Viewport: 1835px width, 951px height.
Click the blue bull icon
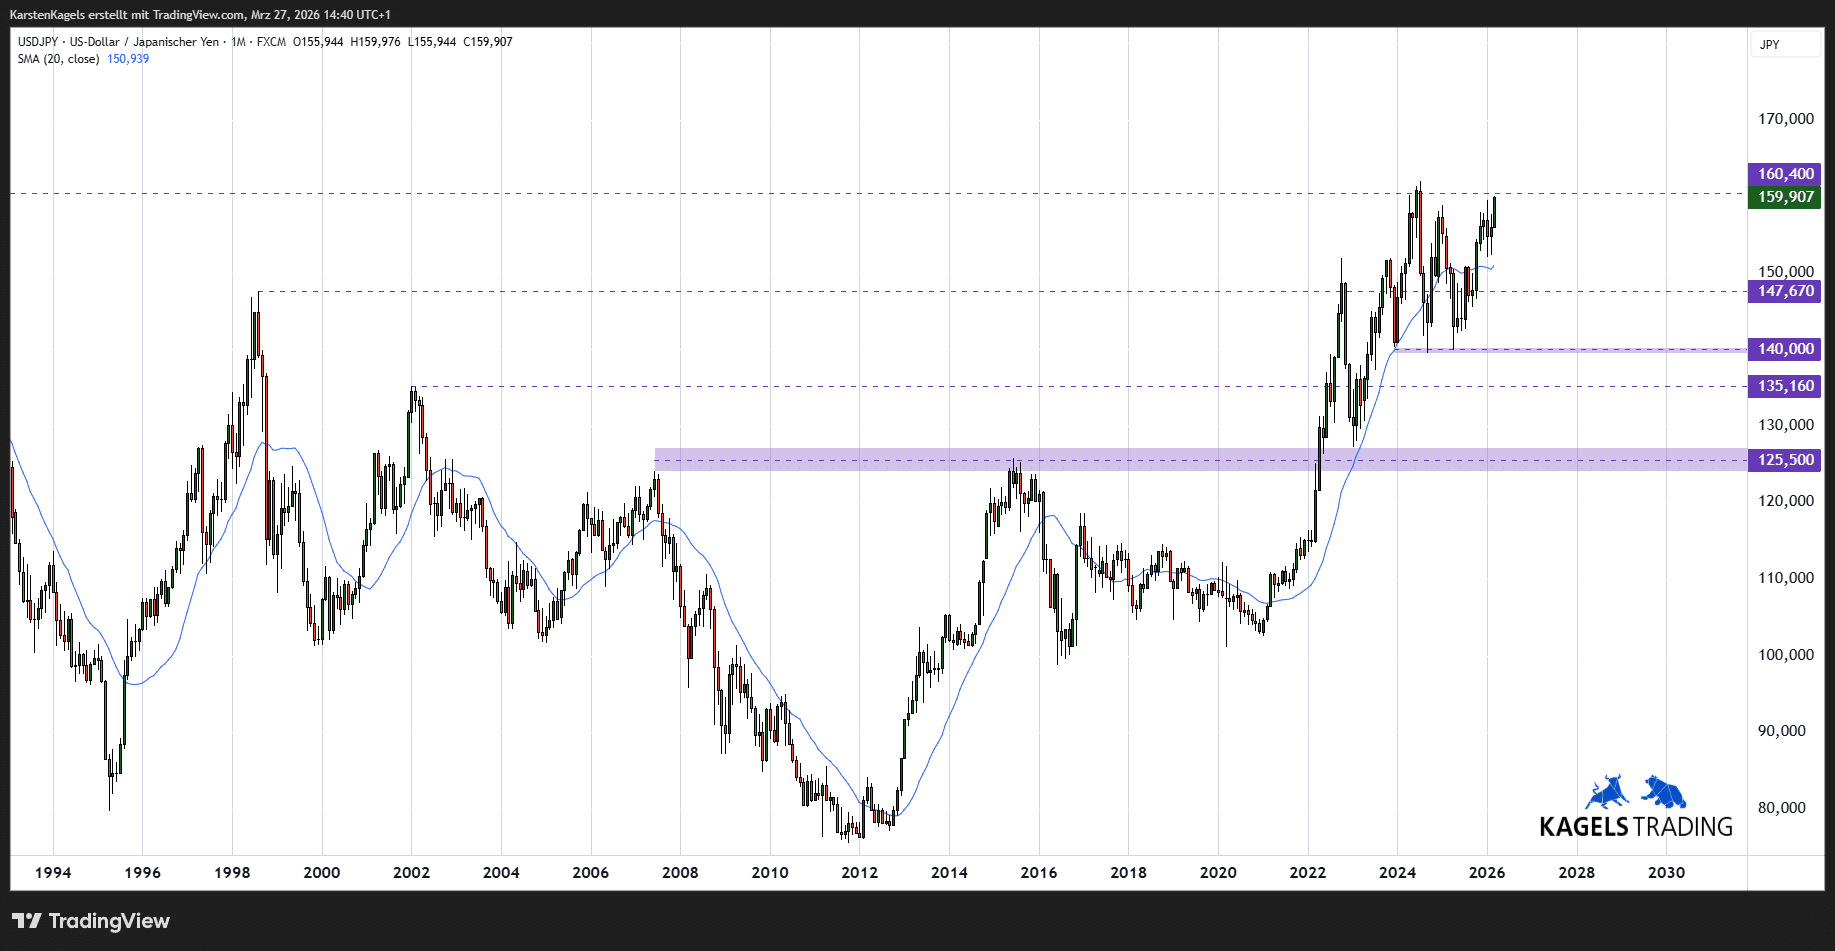[x=1607, y=792]
